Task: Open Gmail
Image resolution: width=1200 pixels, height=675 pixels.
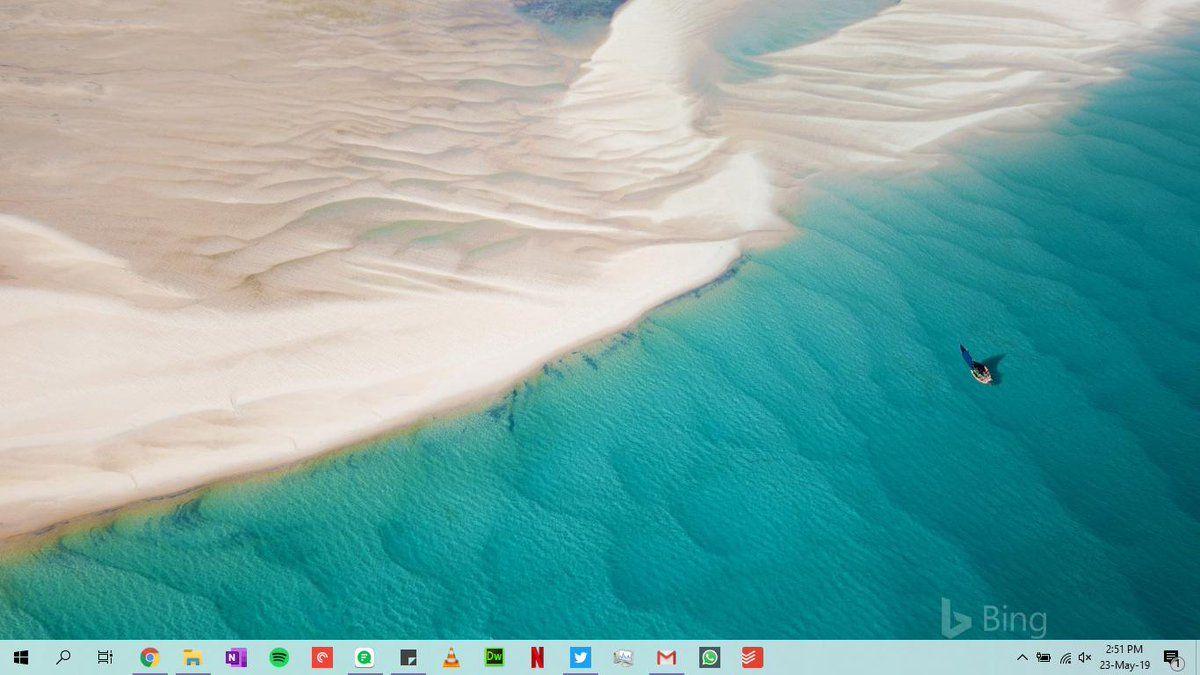Action: 665,658
